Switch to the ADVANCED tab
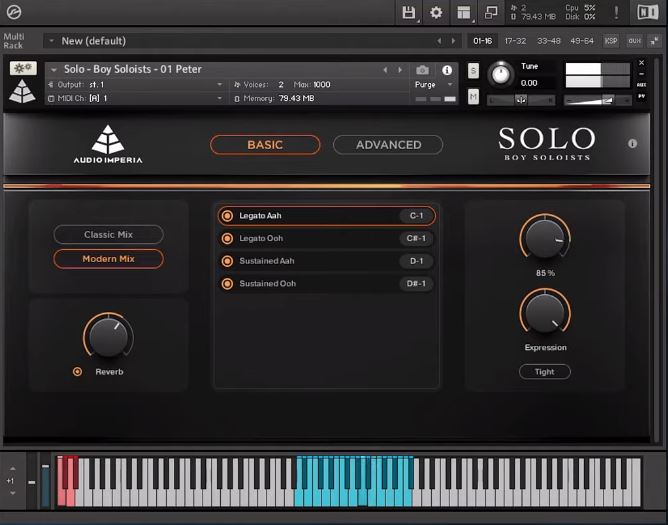 tap(388, 145)
